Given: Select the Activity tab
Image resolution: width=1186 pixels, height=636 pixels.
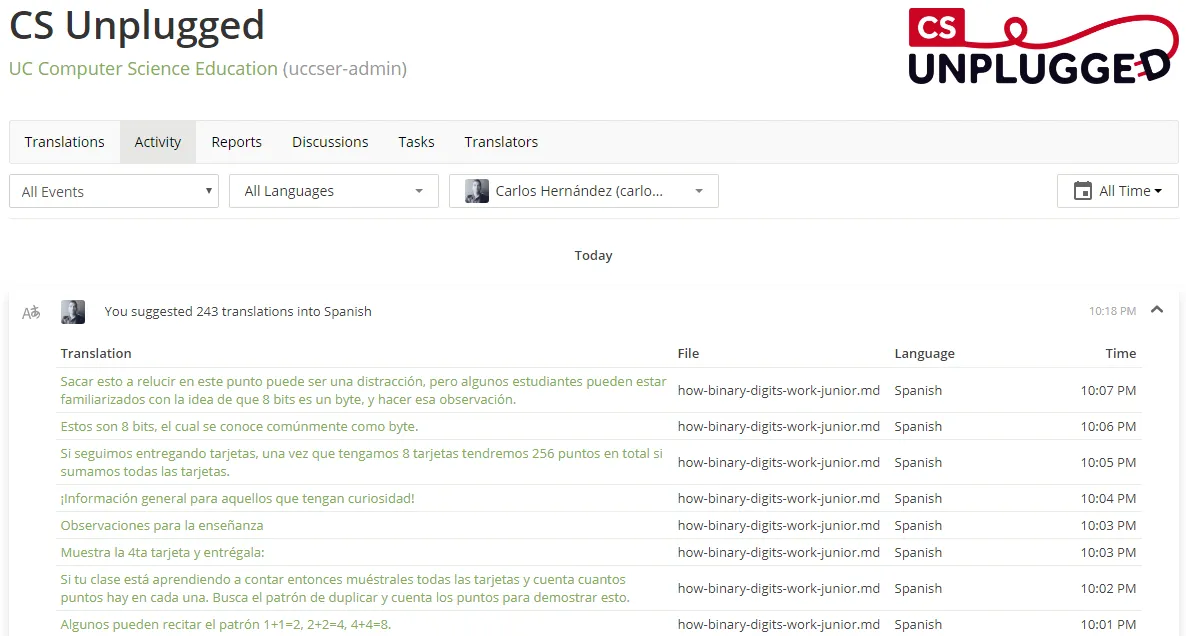Looking at the screenshot, I should click(x=157, y=142).
